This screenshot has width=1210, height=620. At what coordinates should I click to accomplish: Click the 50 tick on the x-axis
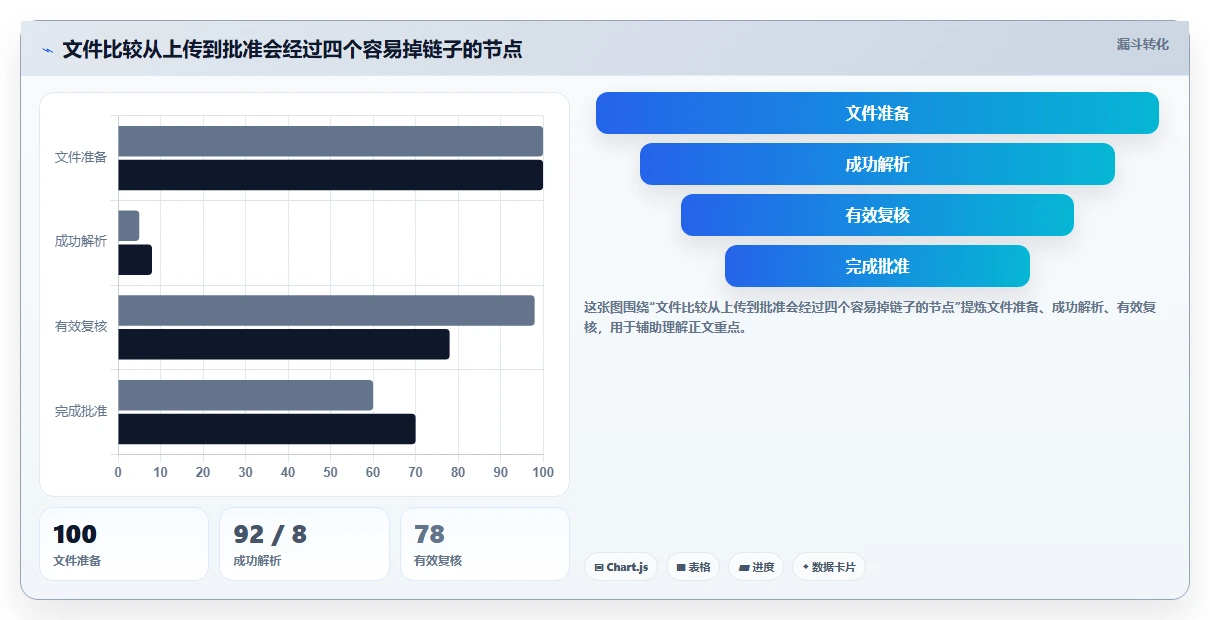pos(331,472)
